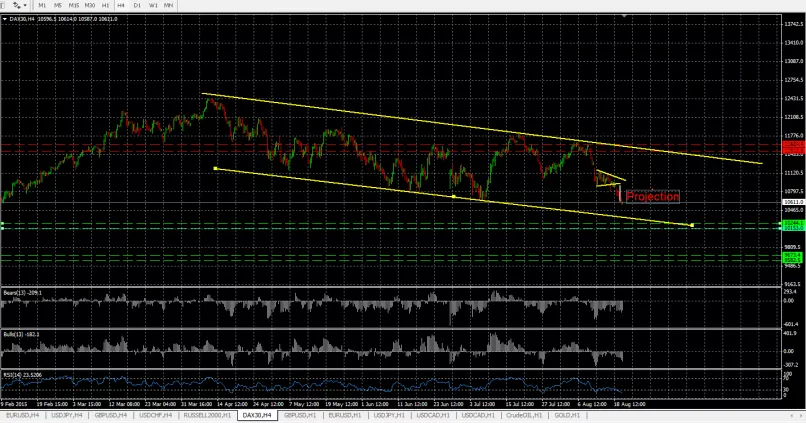Open the USDJPY,H1 chart tab
This screenshot has height=423, width=806.
pyautogui.click(x=389, y=415)
